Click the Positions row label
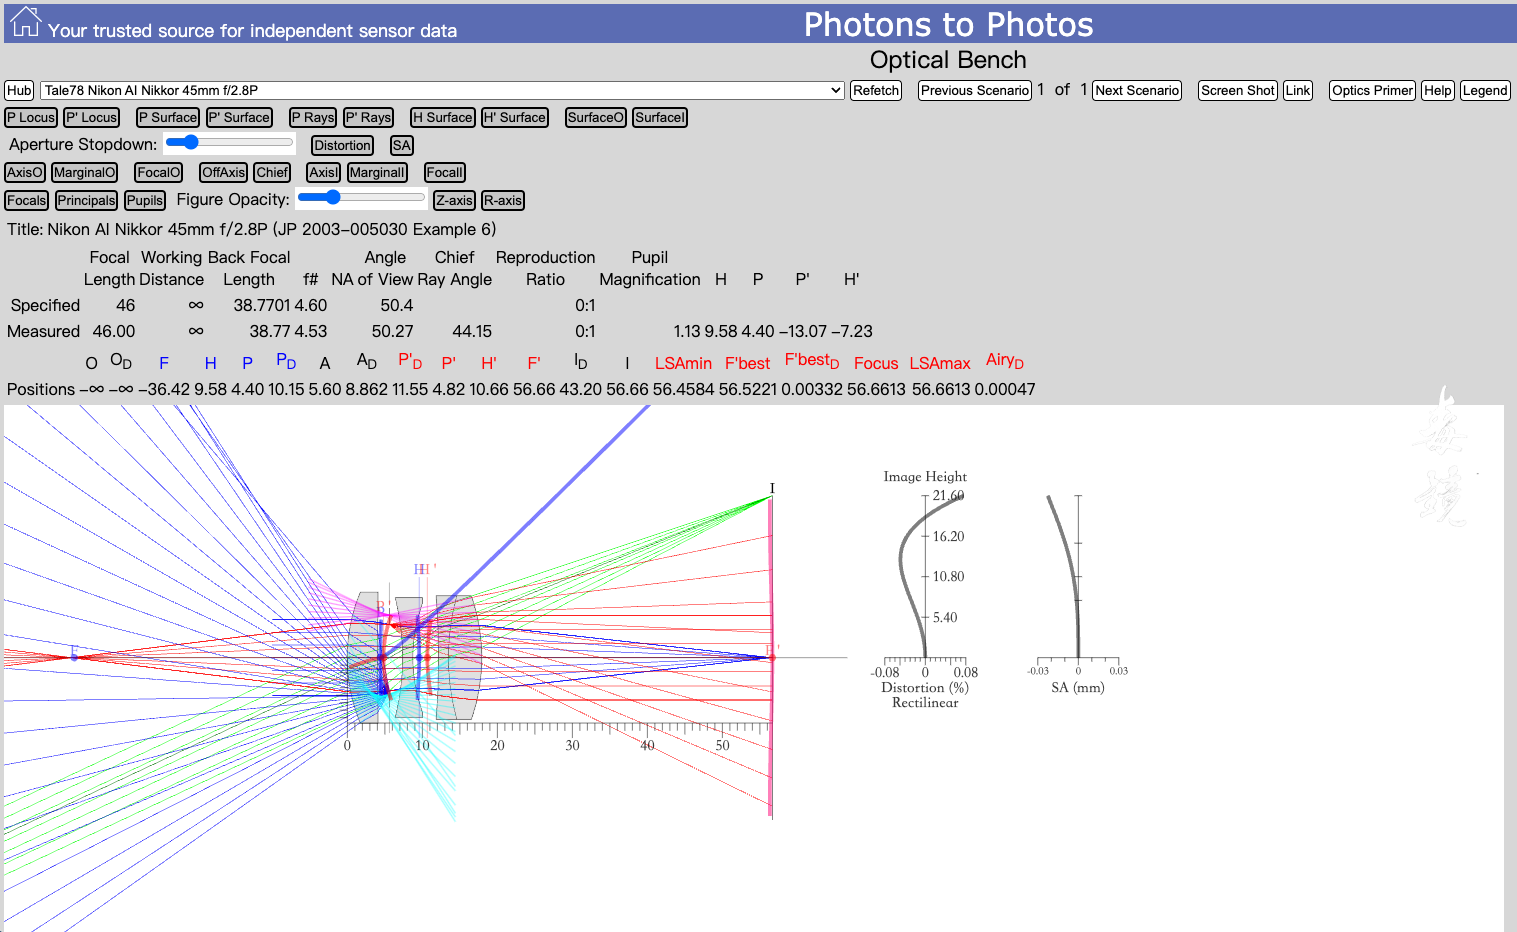Image resolution: width=1517 pixels, height=932 pixels. (x=41, y=389)
